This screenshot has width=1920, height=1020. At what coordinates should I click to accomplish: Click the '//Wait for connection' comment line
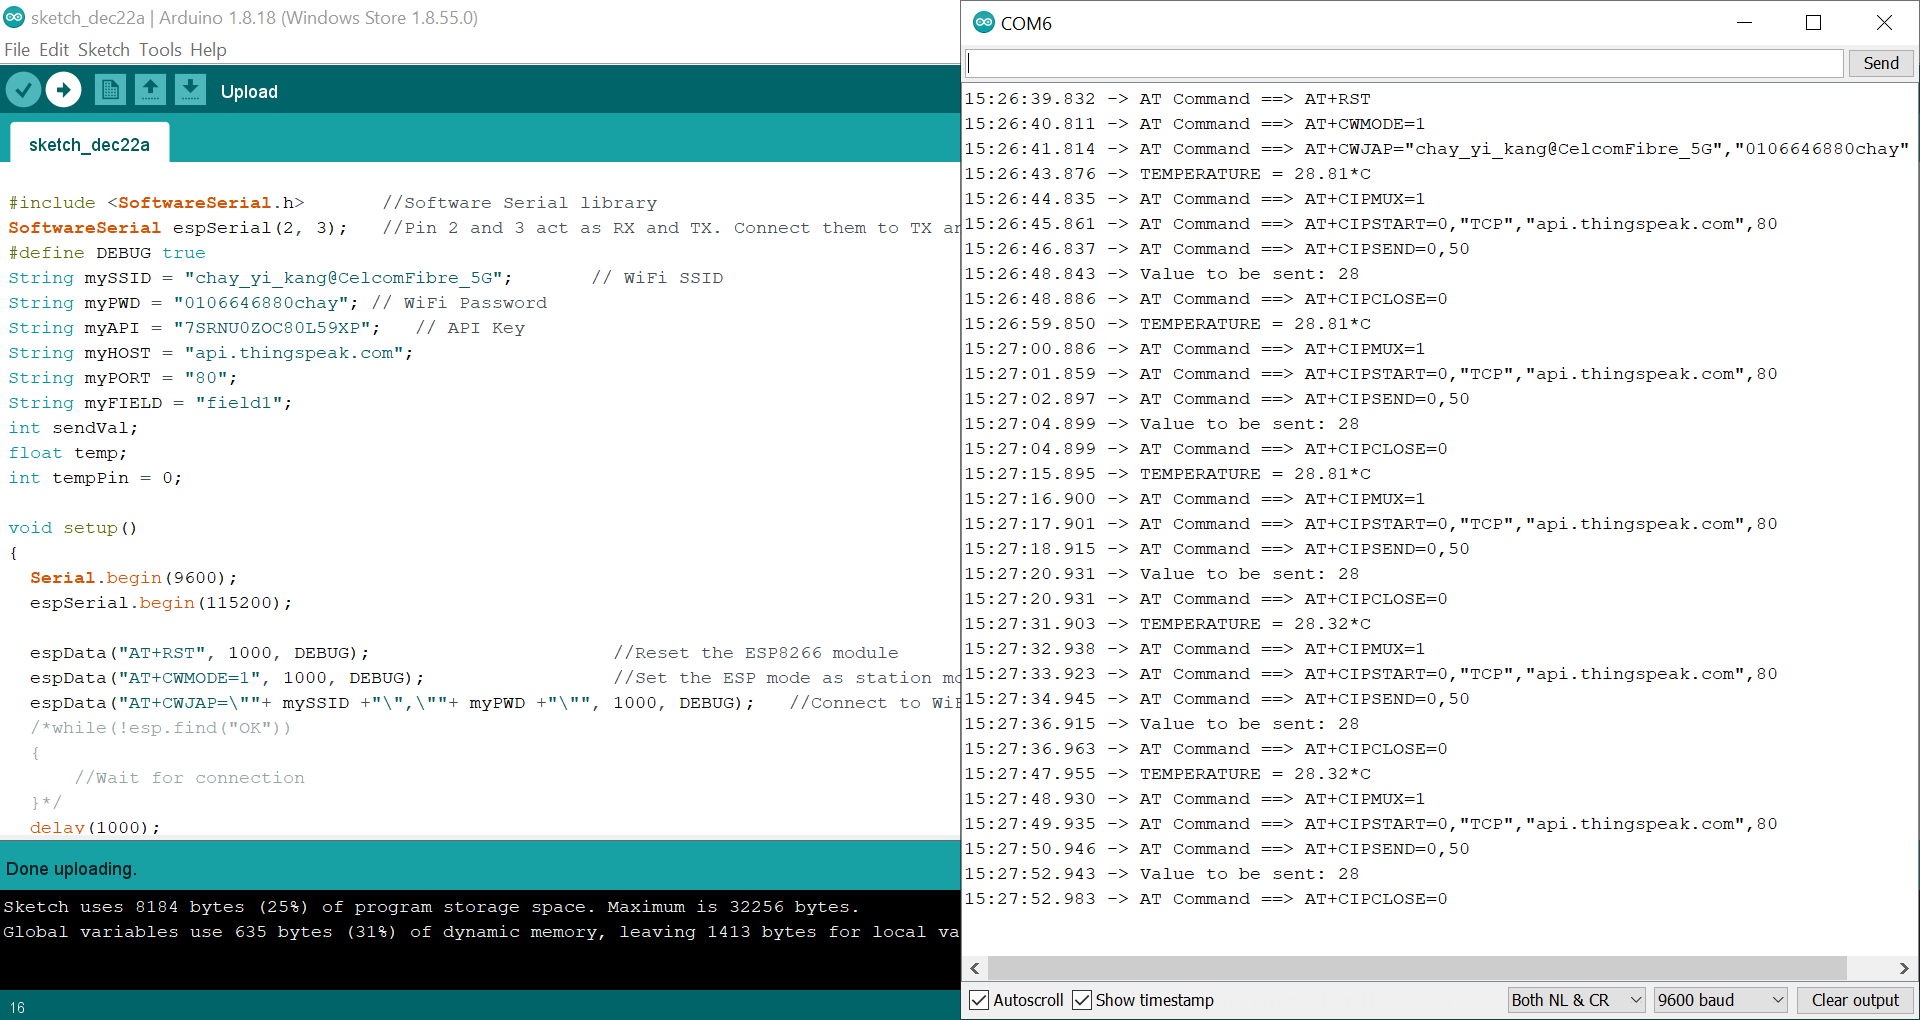coord(189,778)
